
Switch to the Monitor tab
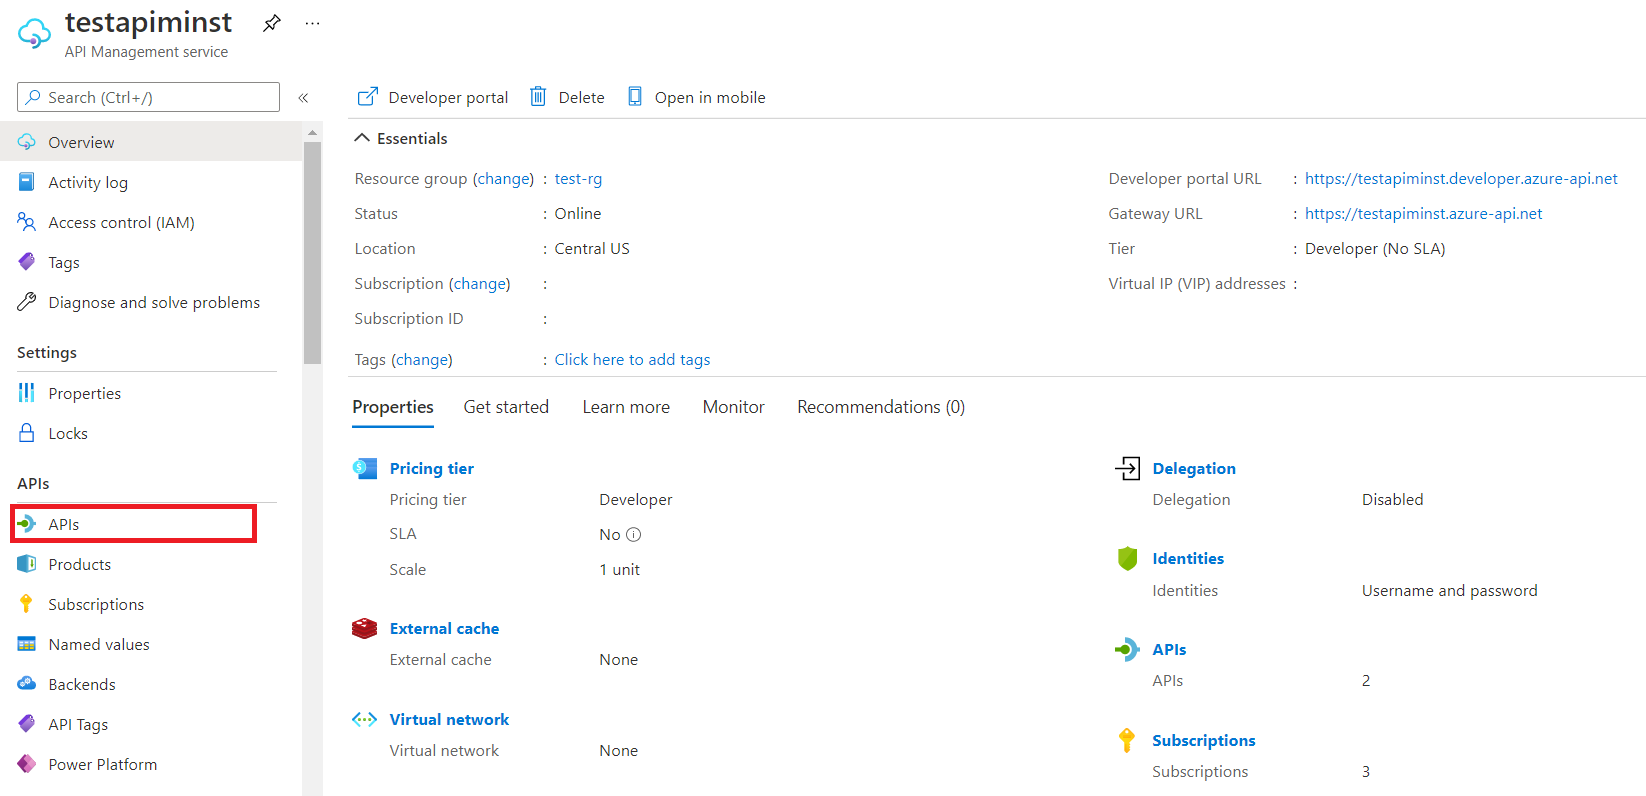[x=733, y=407]
